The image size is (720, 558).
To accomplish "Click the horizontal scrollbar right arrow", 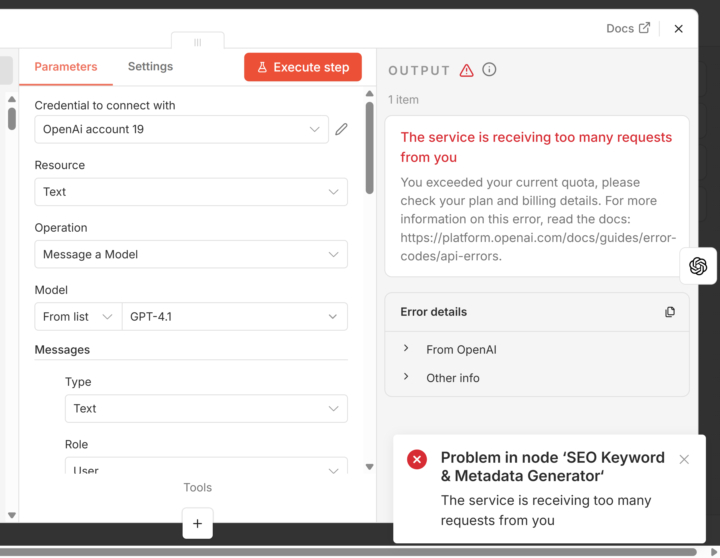I will pyautogui.click(x=714, y=552).
